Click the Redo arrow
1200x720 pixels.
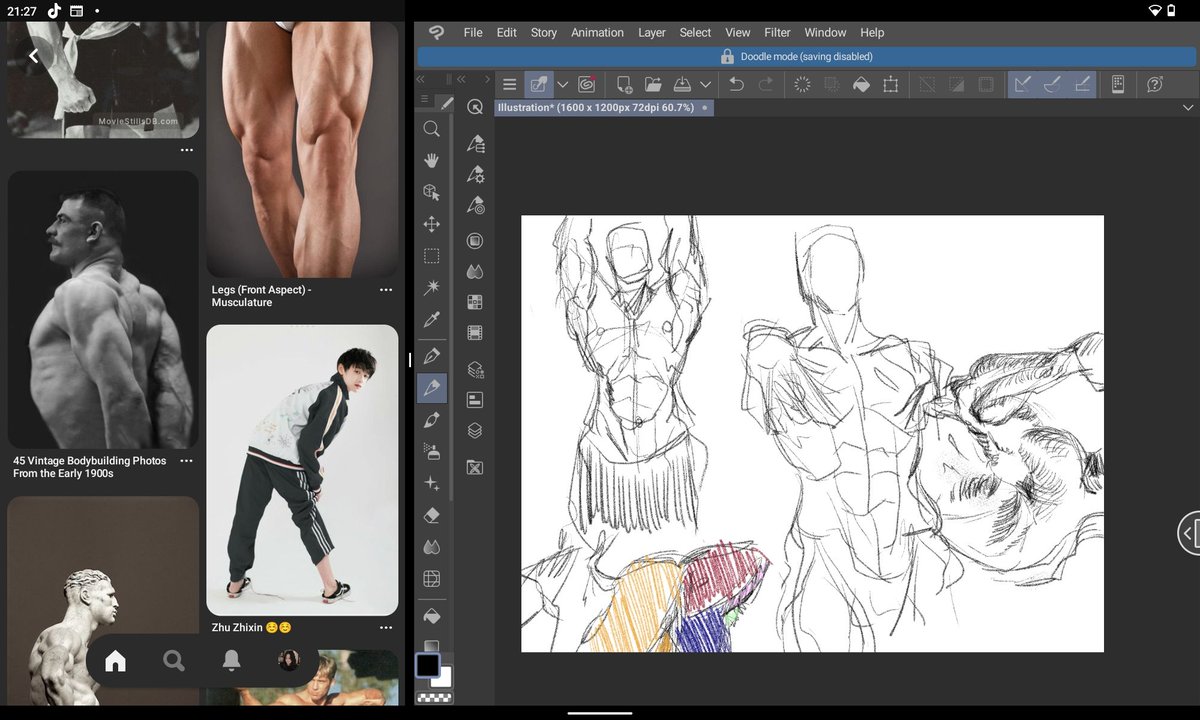click(766, 85)
